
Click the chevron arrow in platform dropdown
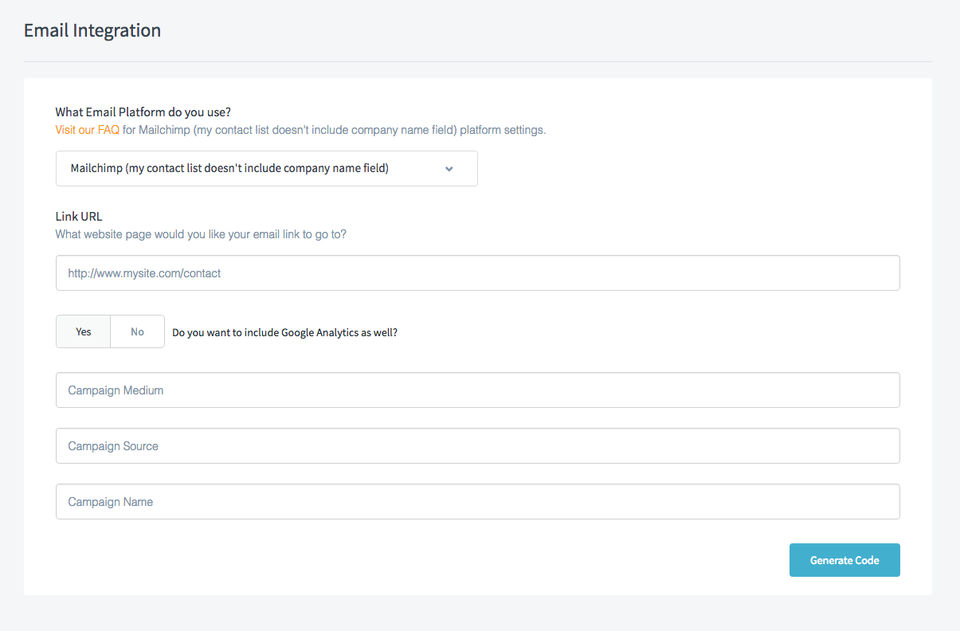click(x=449, y=169)
